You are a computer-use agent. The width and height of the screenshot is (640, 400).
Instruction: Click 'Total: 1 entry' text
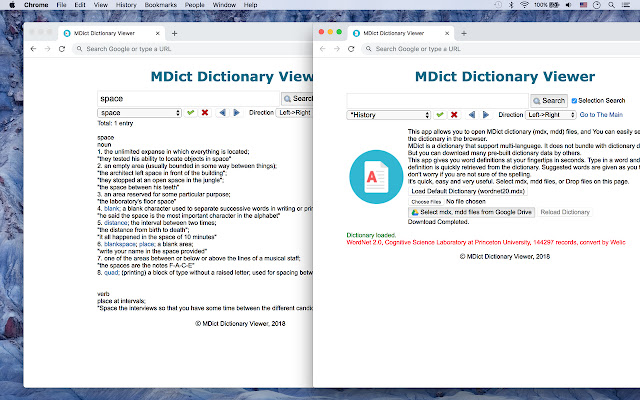click(x=115, y=123)
